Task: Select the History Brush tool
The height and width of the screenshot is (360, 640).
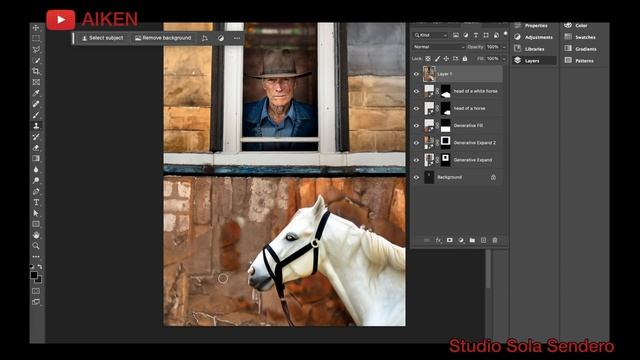Action: [36, 137]
